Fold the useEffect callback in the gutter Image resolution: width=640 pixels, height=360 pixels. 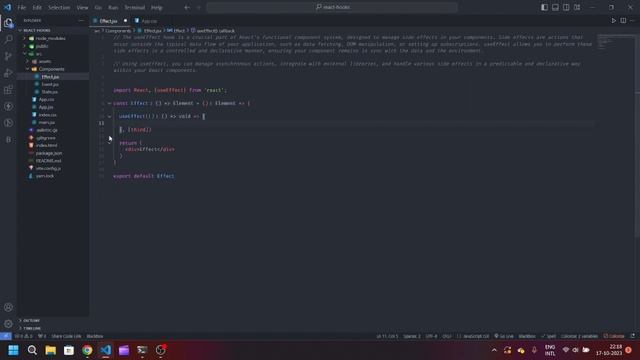point(109,116)
